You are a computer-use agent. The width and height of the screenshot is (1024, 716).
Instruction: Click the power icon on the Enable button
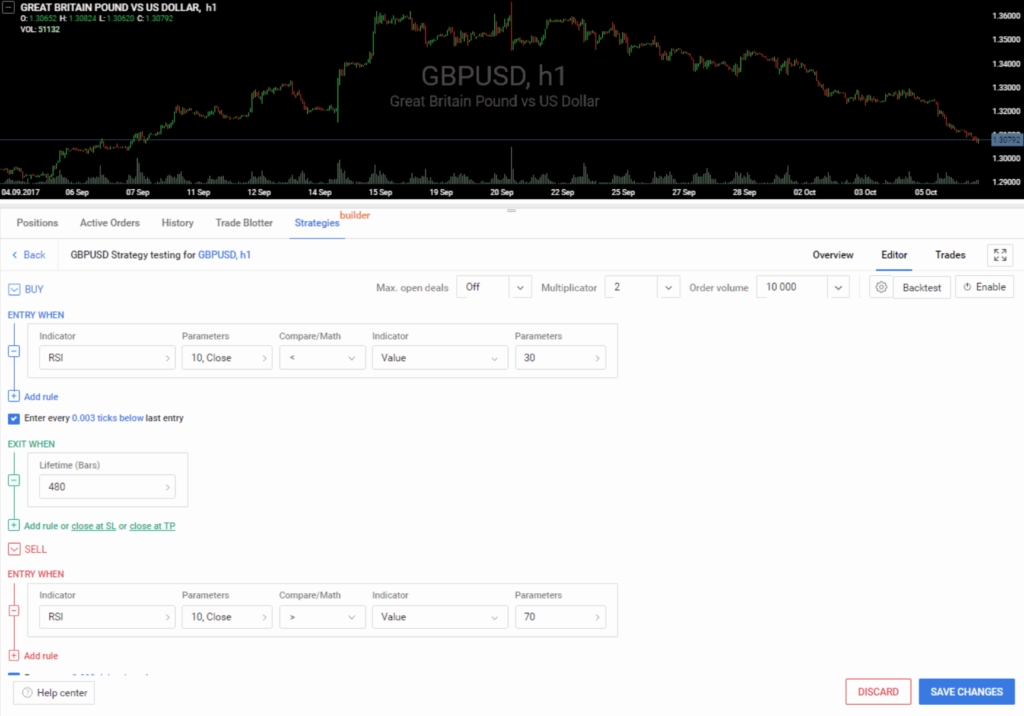coord(966,287)
